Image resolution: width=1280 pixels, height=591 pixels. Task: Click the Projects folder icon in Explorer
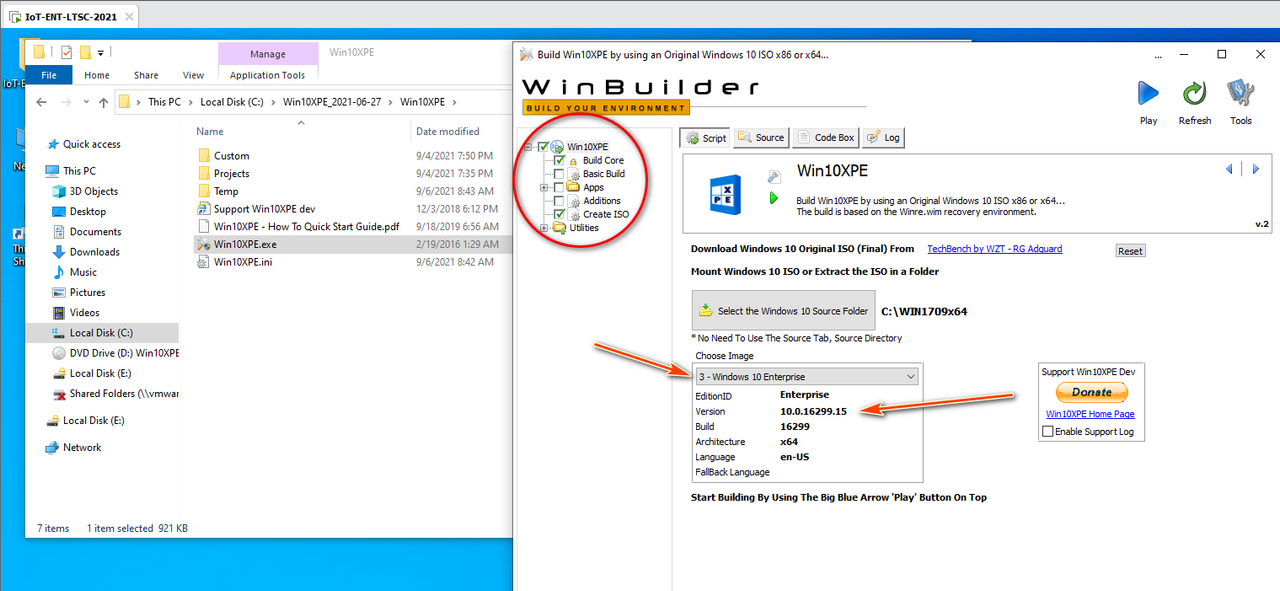[x=204, y=173]
